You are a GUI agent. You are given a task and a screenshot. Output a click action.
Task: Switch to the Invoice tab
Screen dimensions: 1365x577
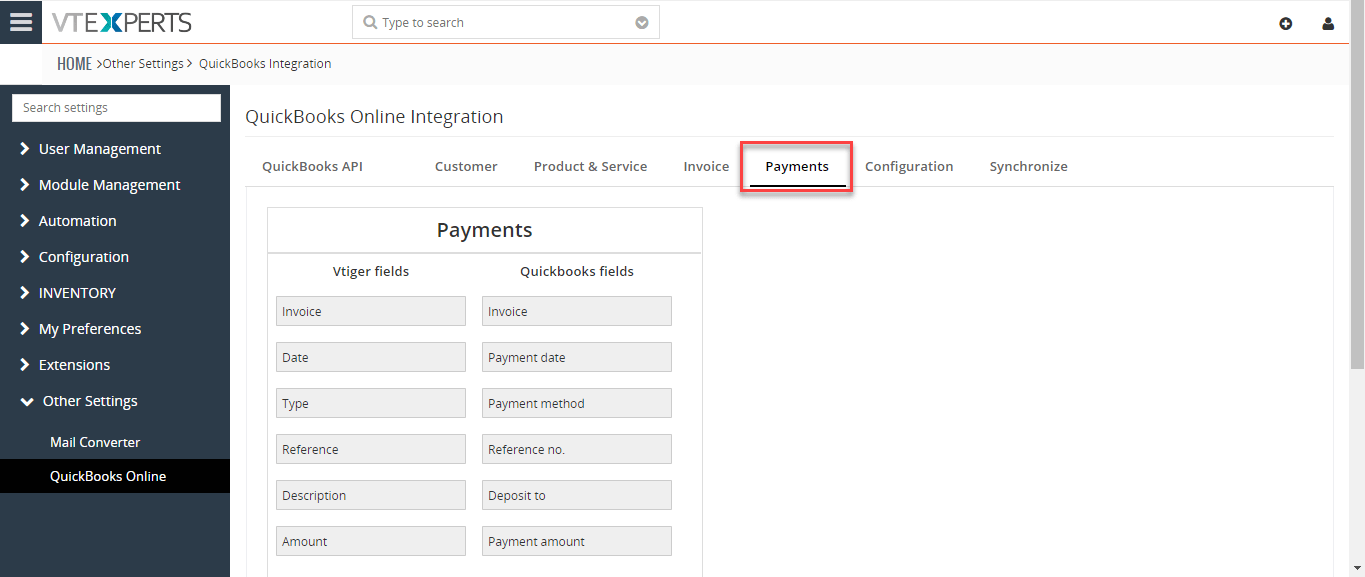coord(706,166)
